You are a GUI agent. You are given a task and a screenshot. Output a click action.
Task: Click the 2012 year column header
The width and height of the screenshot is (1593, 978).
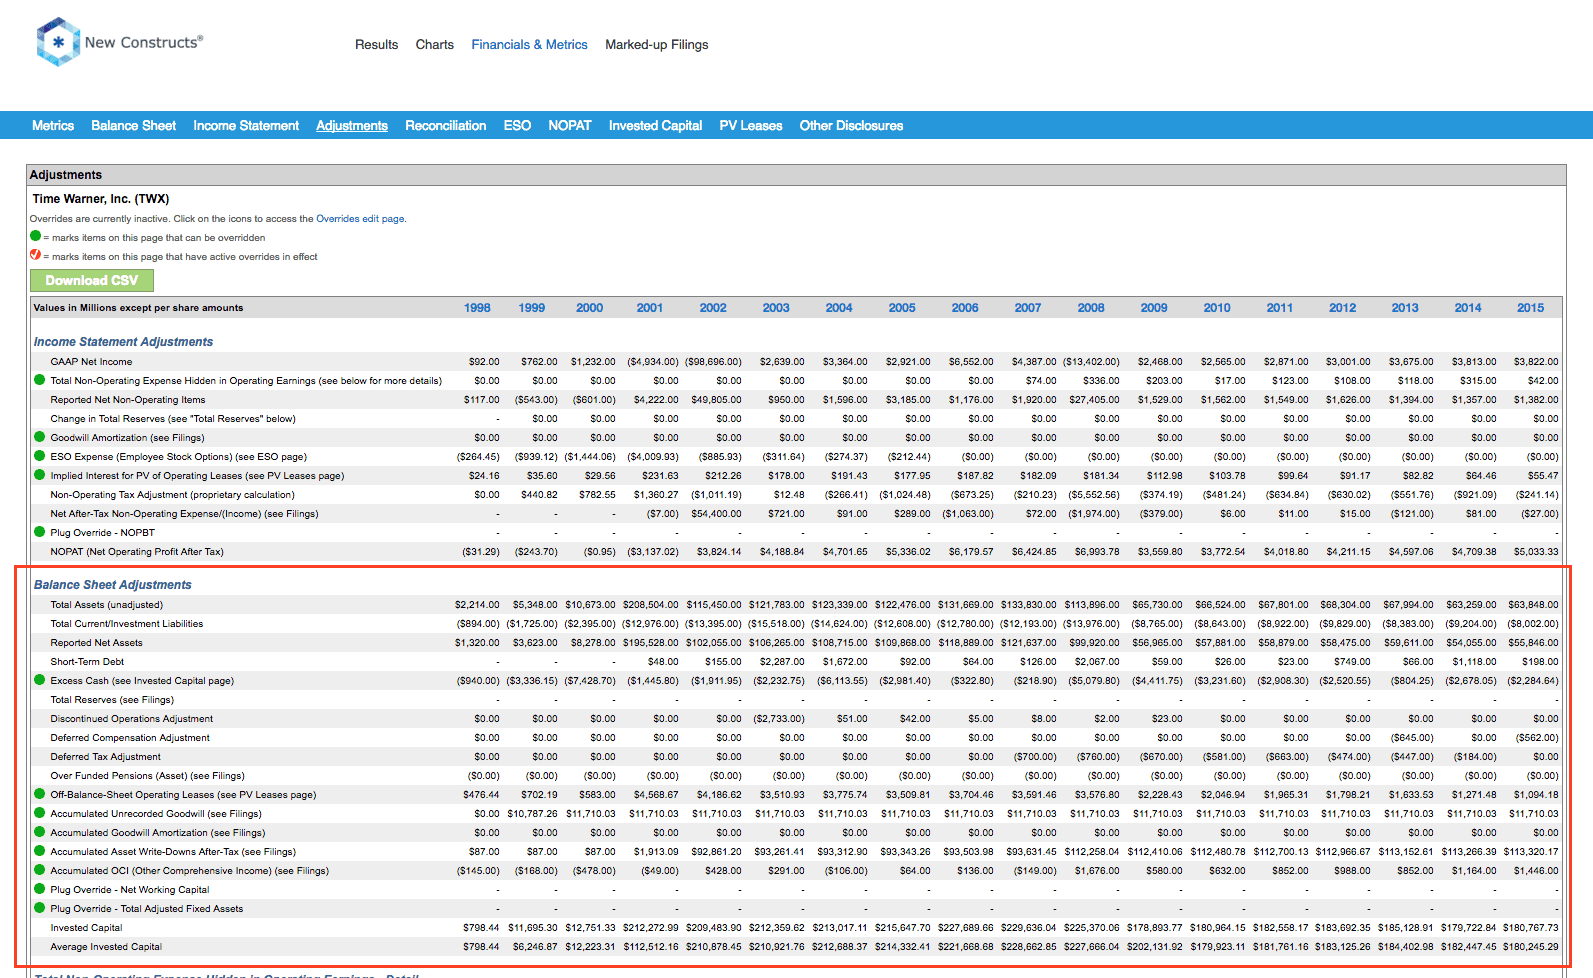1343,308
